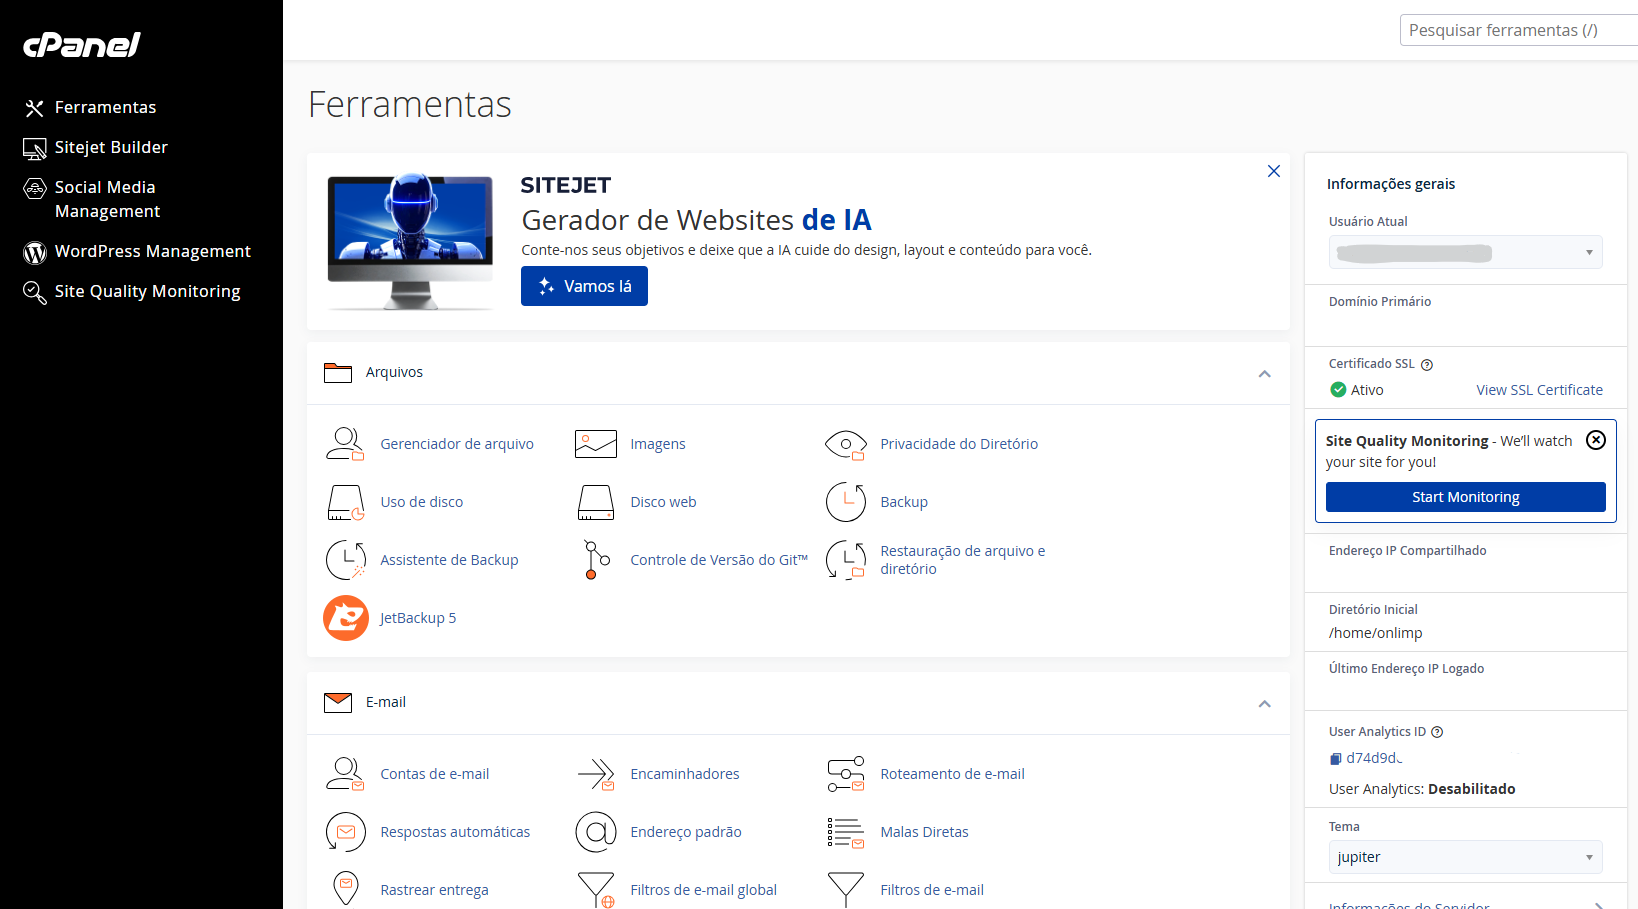Open the Endereço padrão at-sign icon
The width and height of the screenshot is (1638, 909).
[595, 832]
